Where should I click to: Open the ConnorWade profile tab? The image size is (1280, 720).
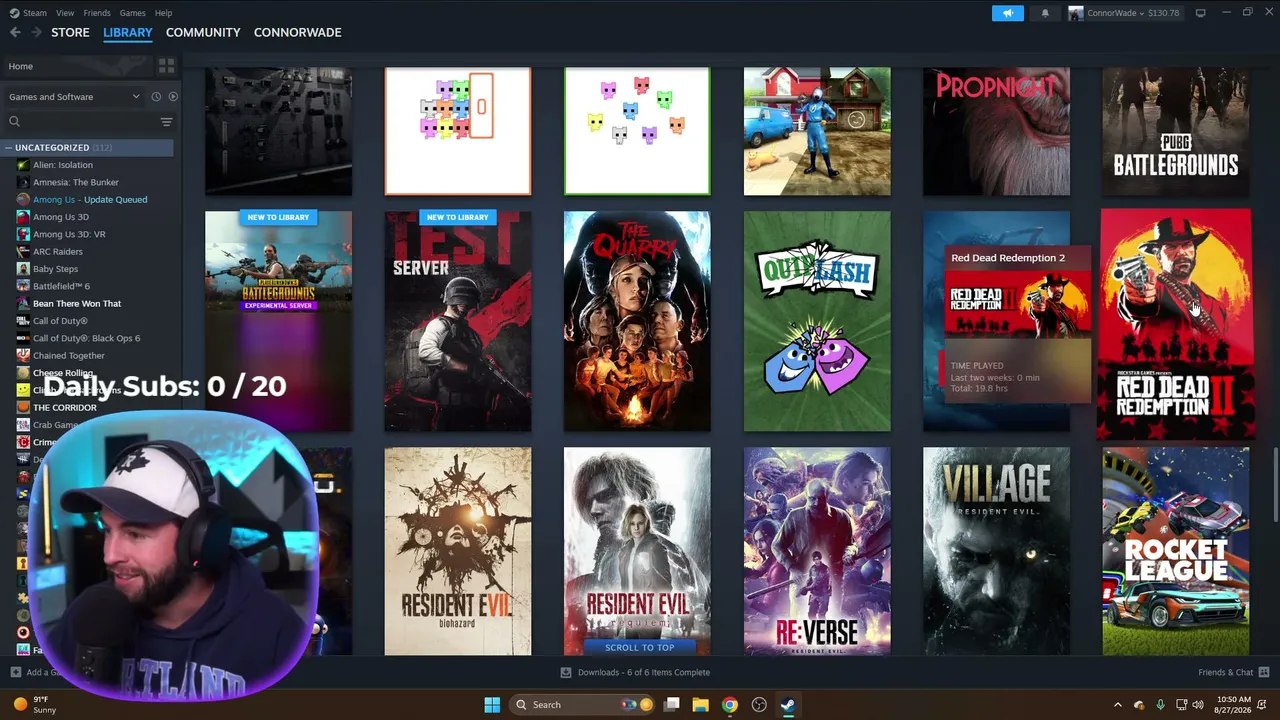click(x=298, y=32)
